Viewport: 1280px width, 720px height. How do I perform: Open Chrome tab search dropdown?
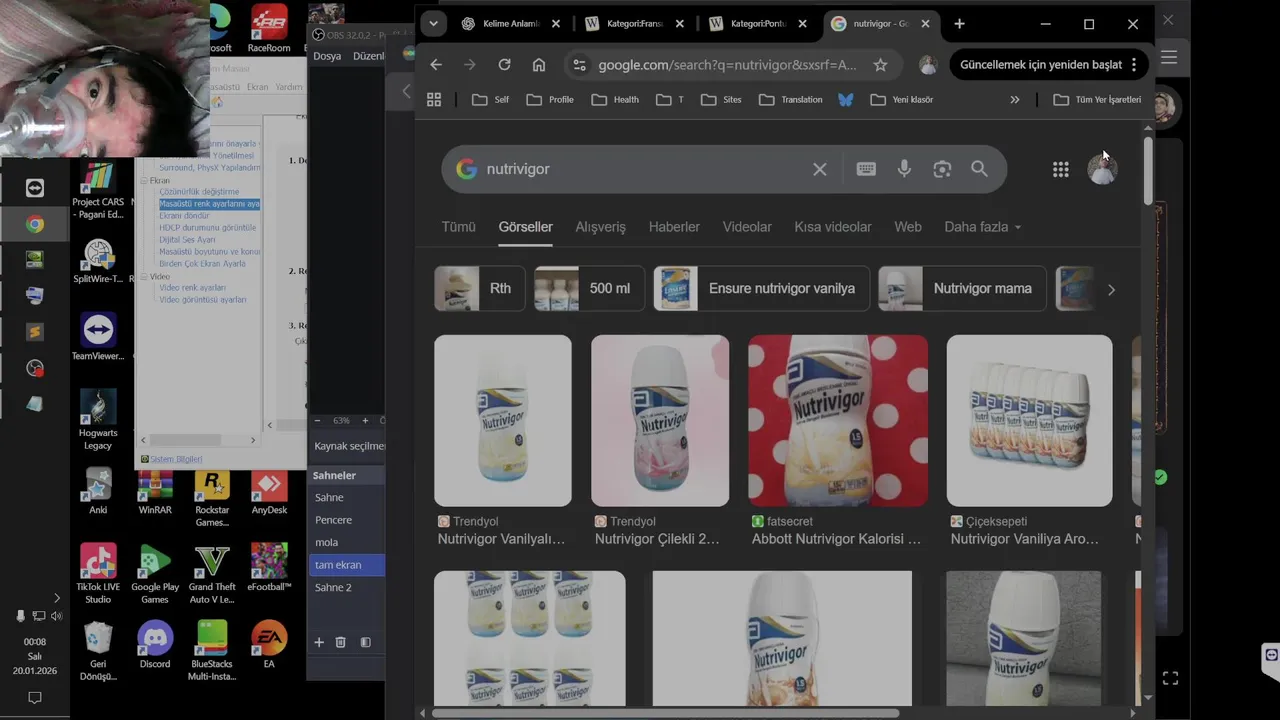tap(433, 24)
